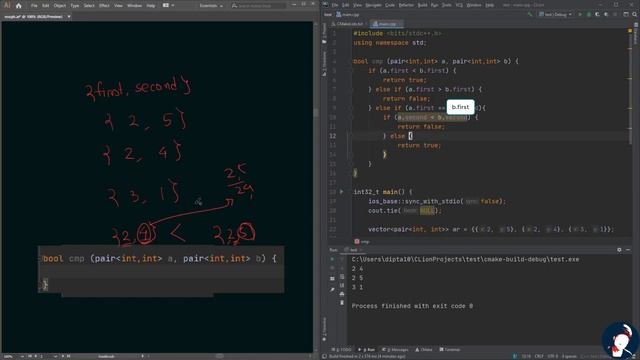Open CLion Refactor menu
This screenshot has height=360, width=640.
tap(406, 5)
